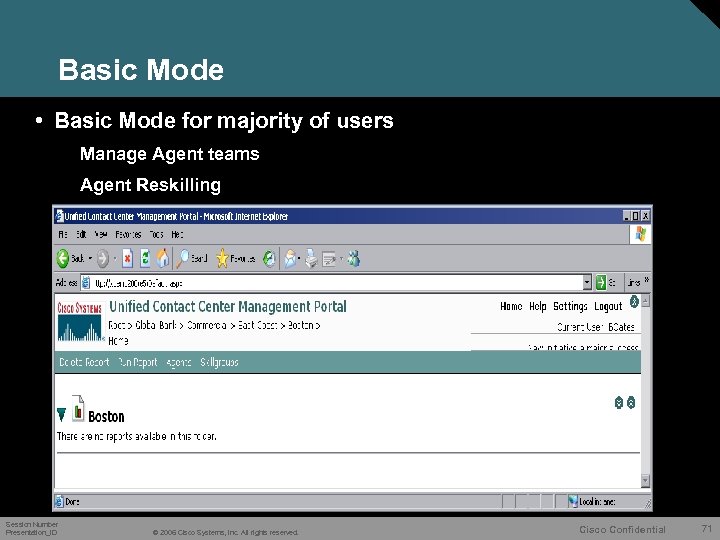Click the Help link in portal header

538,306
